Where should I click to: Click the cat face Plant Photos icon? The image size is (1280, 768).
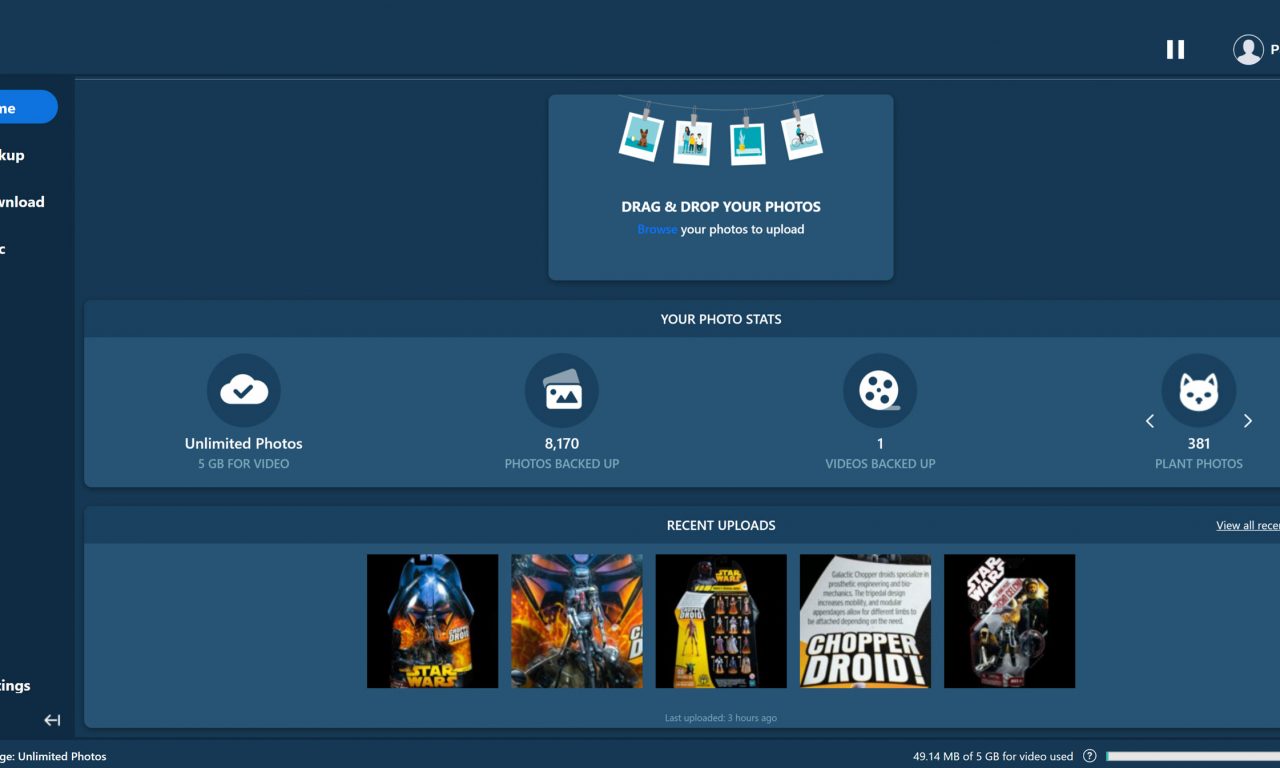coord(1198,391)
